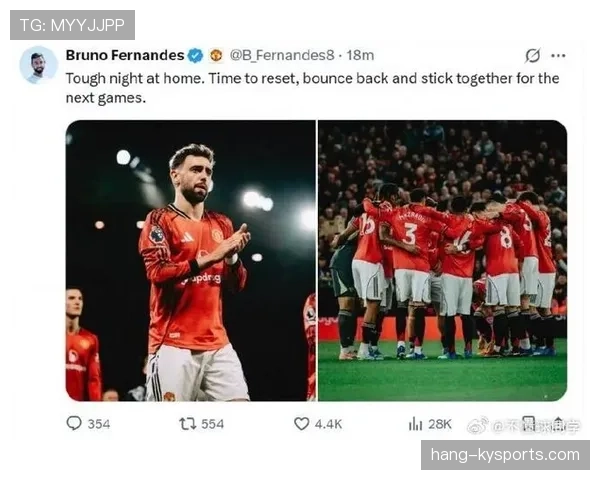This screenshot has width=600, height=480.
Task: Open the three-dot more options menu
Action: (558, 56)
